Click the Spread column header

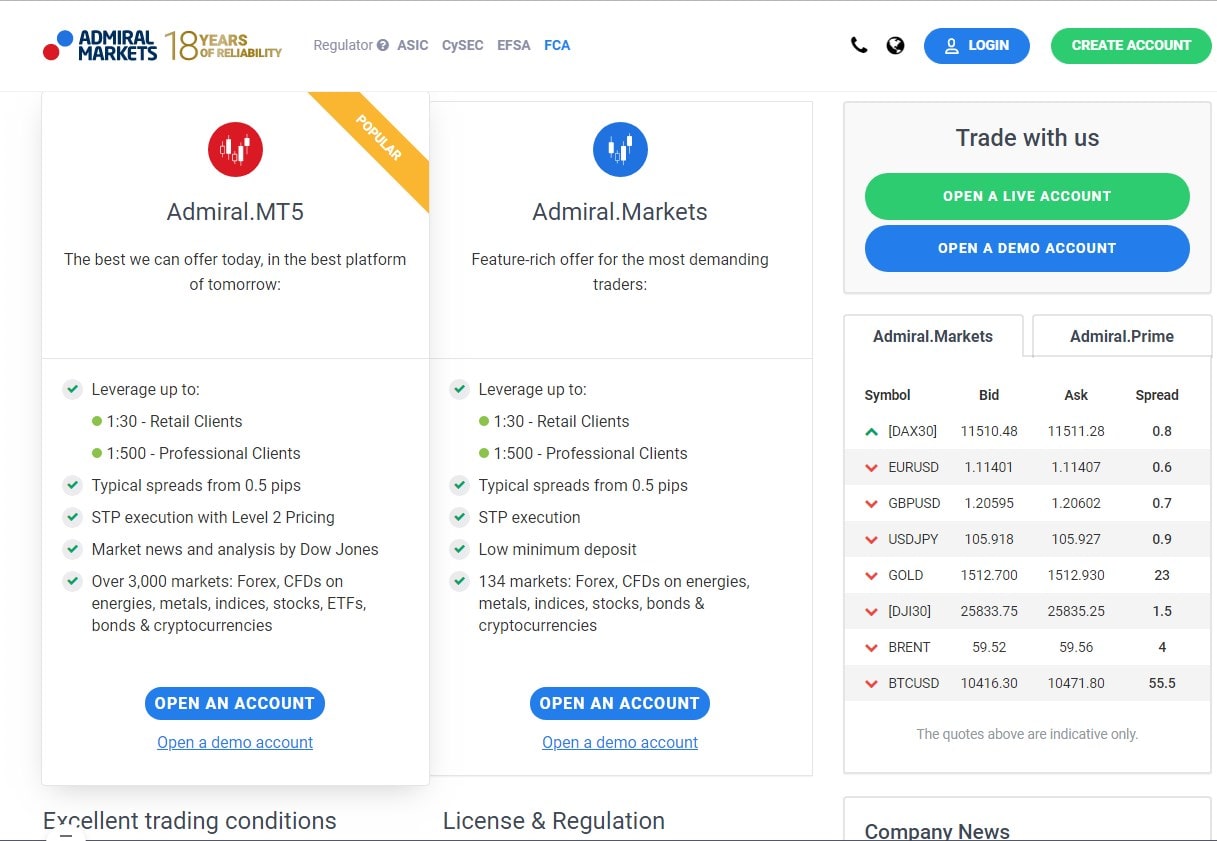(1157, 395)
